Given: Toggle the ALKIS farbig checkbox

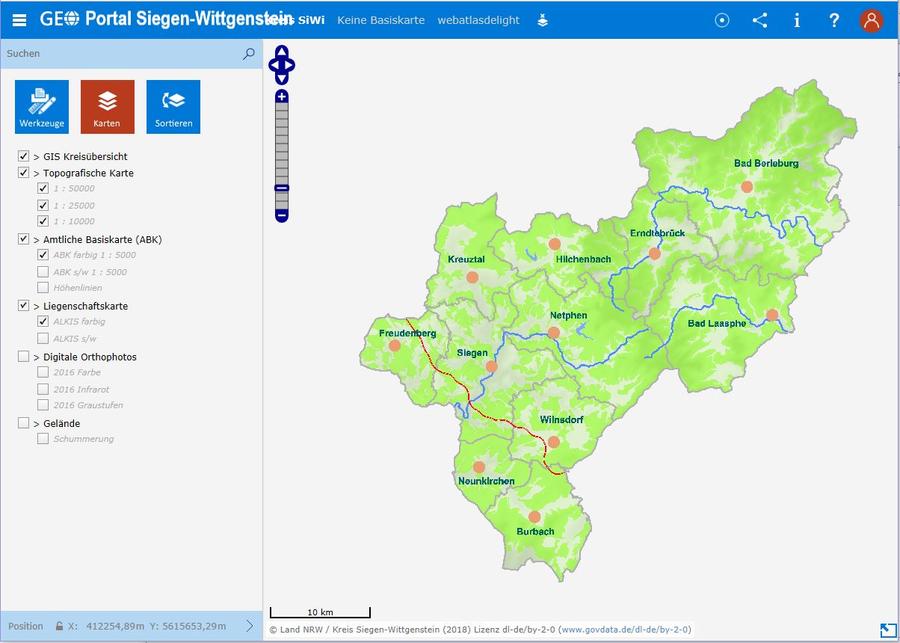Looking at the screenshot, I should coord(43,321).
